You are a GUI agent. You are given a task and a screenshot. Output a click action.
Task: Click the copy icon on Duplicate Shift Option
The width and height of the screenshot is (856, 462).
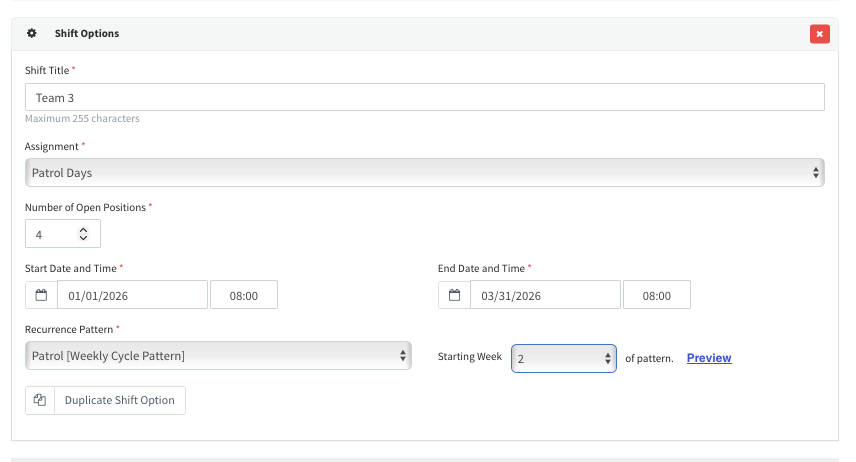[x=40, y=400]
